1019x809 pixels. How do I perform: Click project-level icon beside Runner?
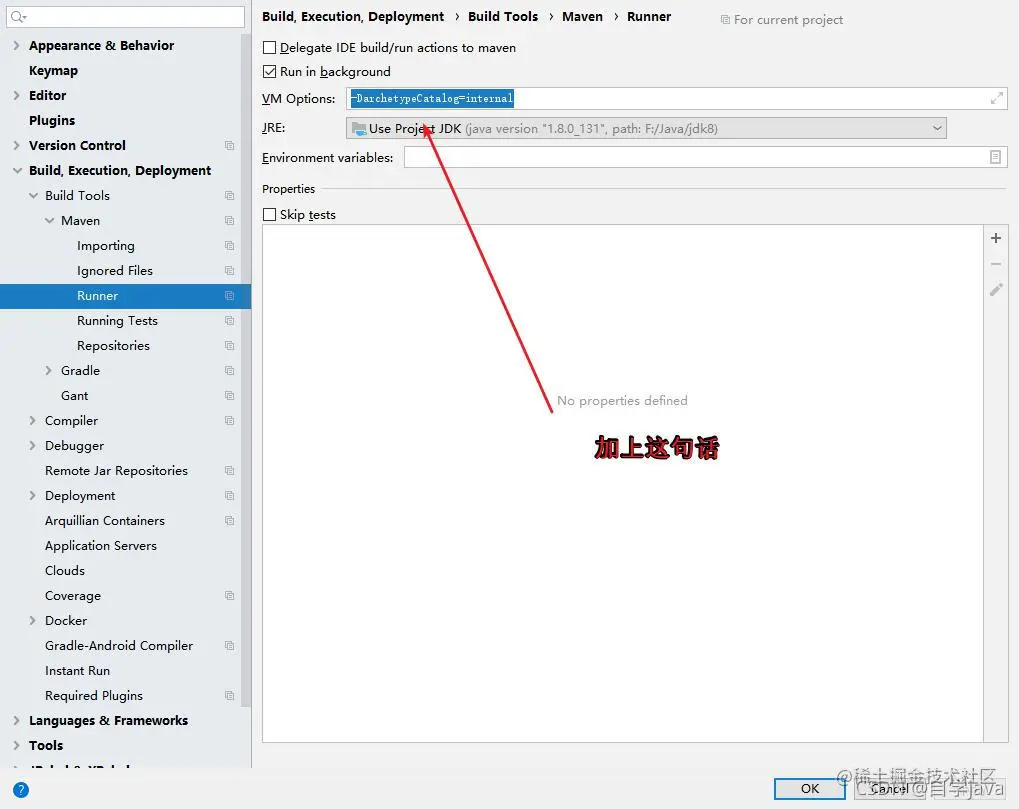pos(229,296)
